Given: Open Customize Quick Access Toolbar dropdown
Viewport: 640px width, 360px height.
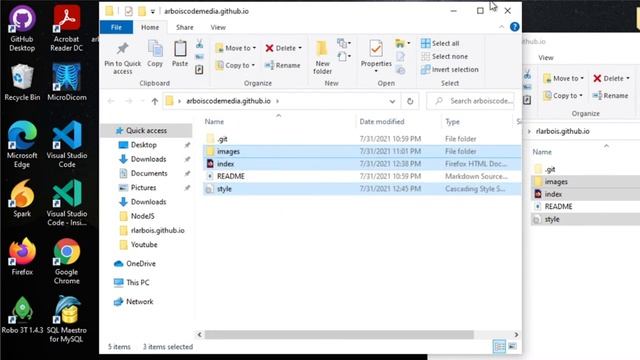Looking at the screenshot, I should [x=153, y=11].
